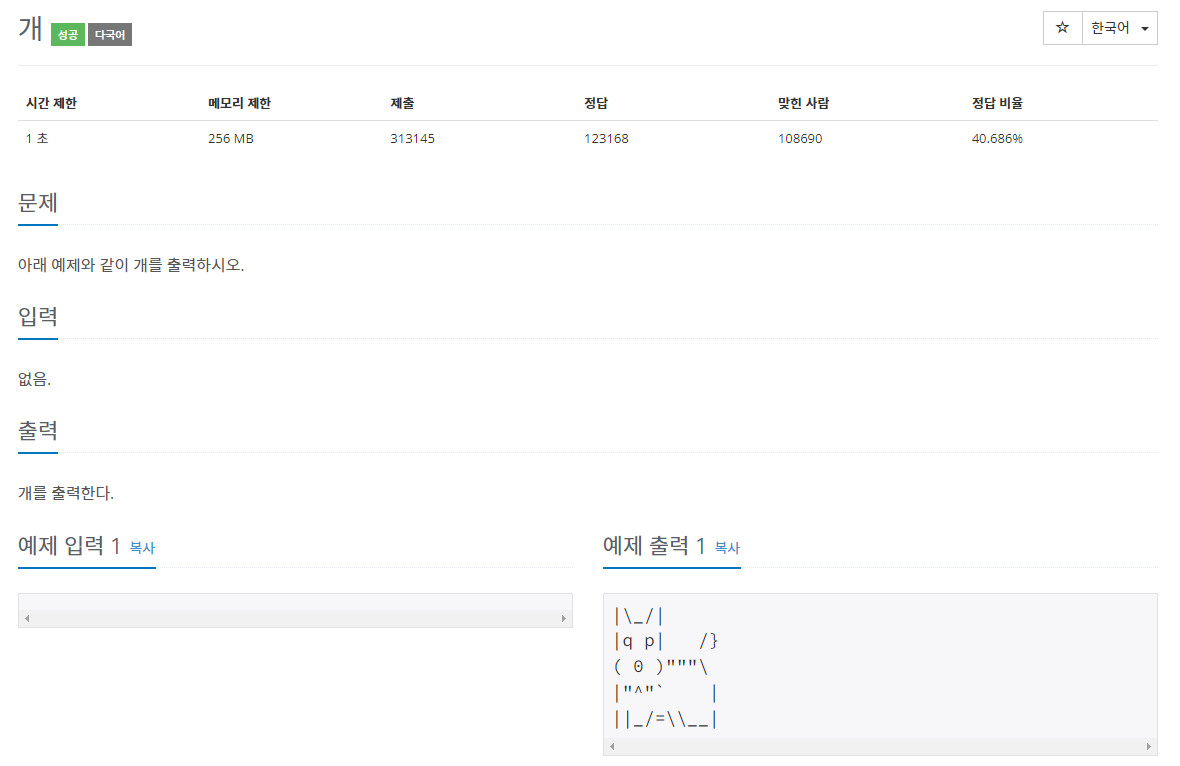Open the 한국어 language dropdown
Screen dimensions: 1180x766
(1119, 28)
